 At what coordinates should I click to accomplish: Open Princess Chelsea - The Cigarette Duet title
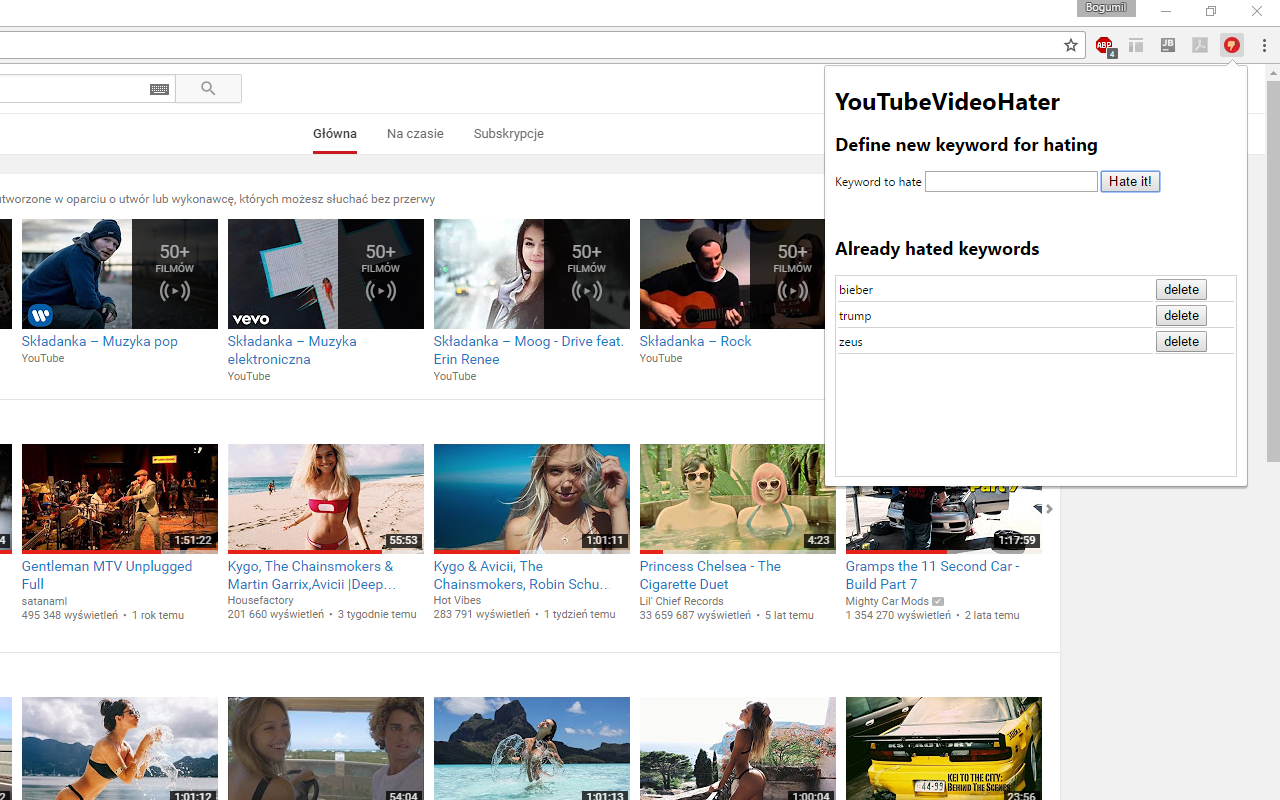(x=710, y=575)
